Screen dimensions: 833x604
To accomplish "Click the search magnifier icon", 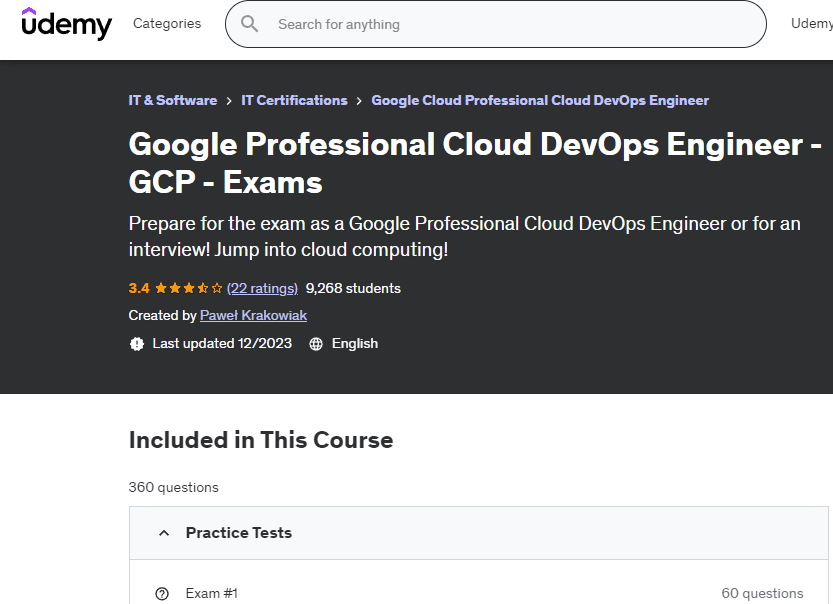I will (x=250, y=24).
